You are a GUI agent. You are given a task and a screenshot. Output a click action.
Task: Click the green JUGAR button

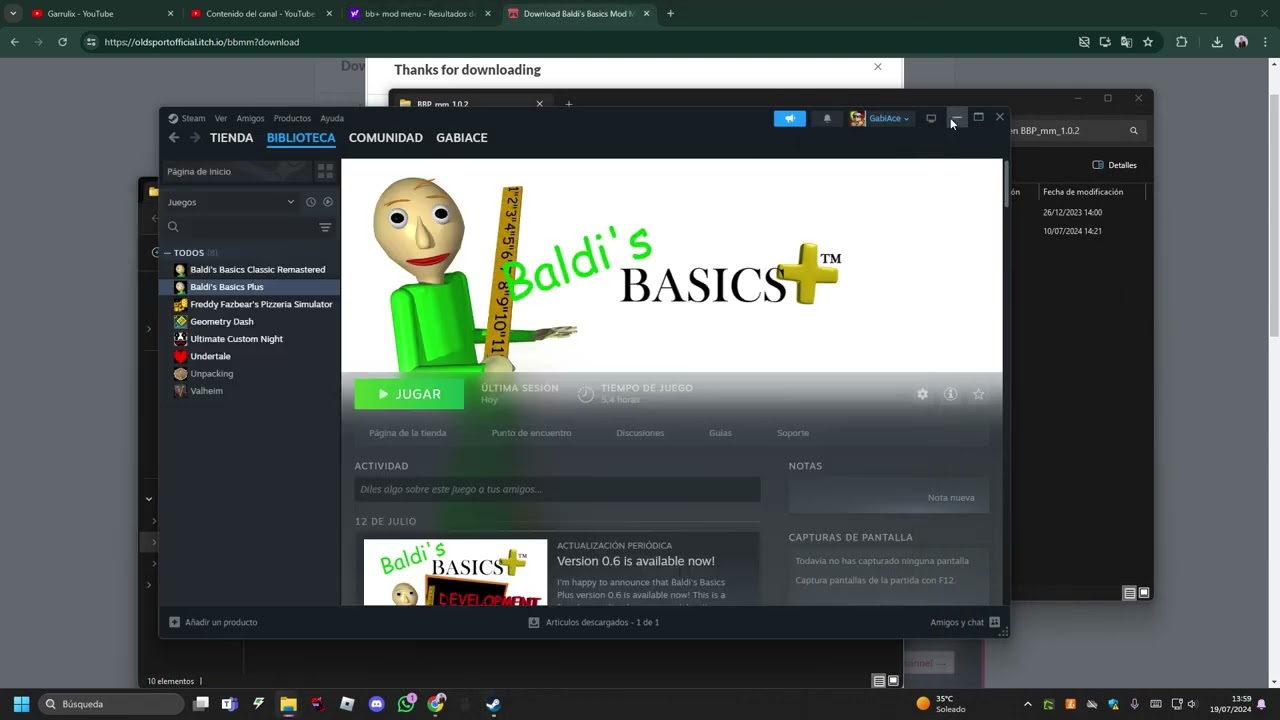coord(409,394)
